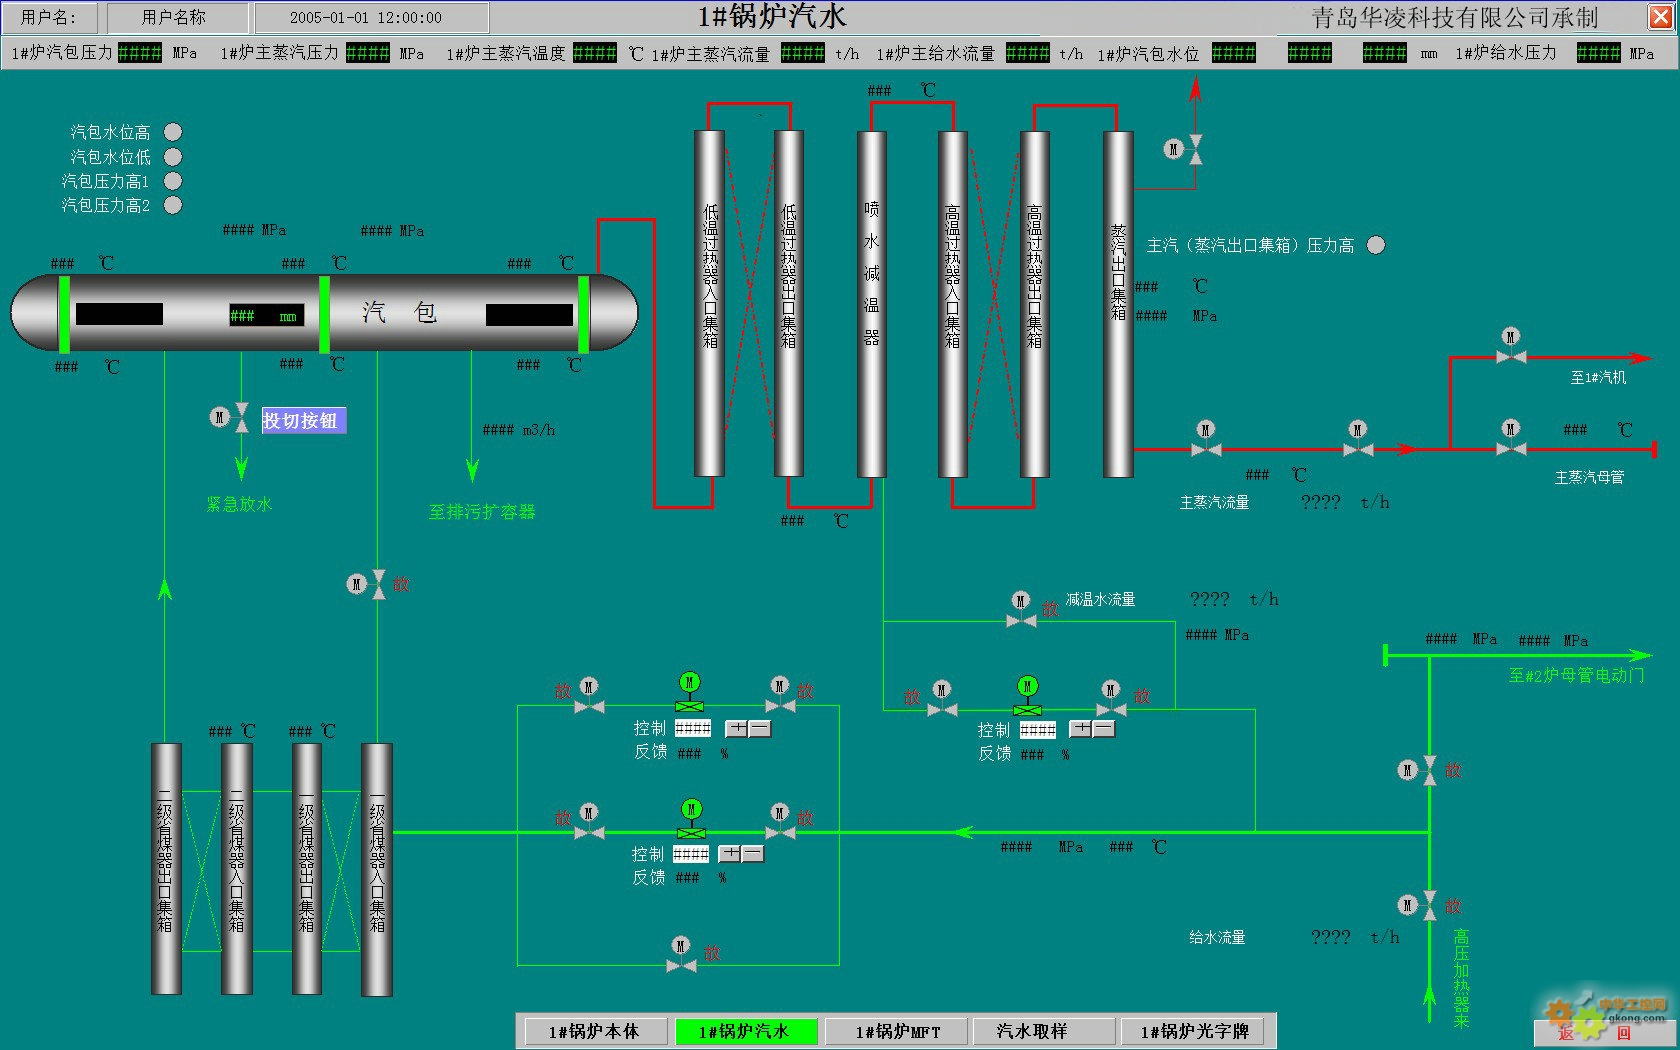Click 控制 value field of desuperheater valve

tap(1038, 730)
